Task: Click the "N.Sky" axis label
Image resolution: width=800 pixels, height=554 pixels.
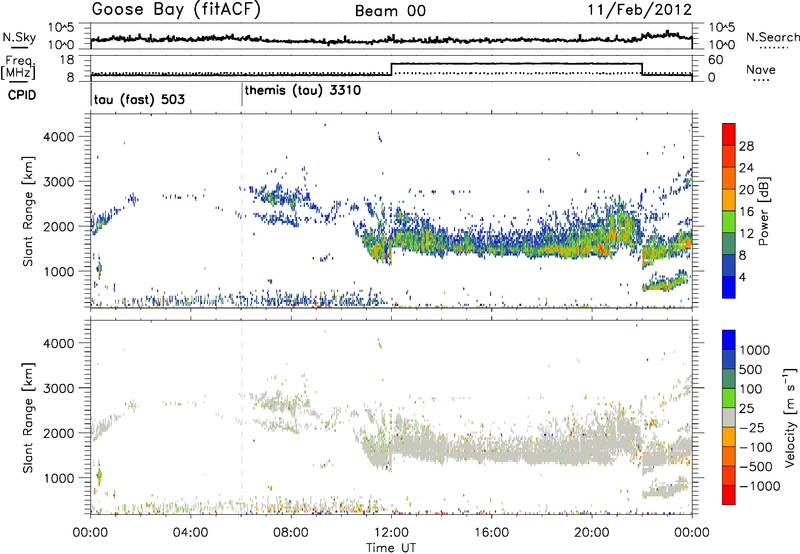Action: 19,37
